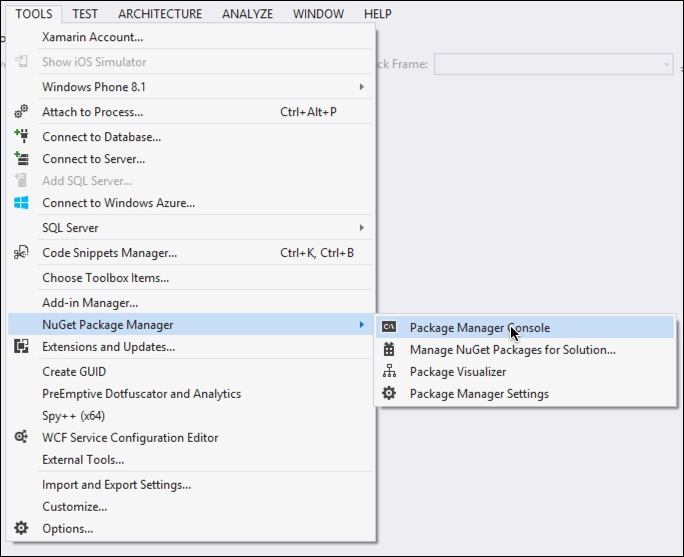This screenshot has height=557, width=684.
Task: Click the Extensions and Updates icon
Action: click(x=21, y=346)
